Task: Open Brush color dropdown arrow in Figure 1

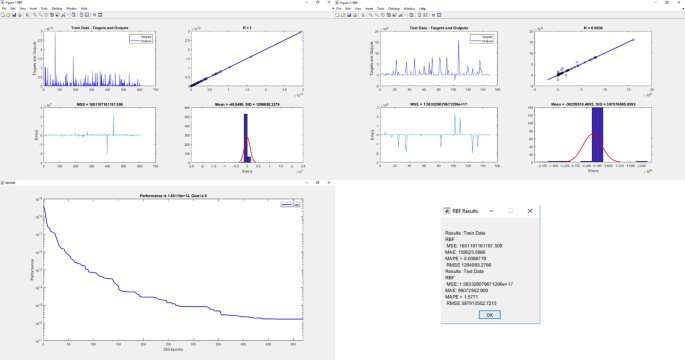Action: click(x=68, y=15)
